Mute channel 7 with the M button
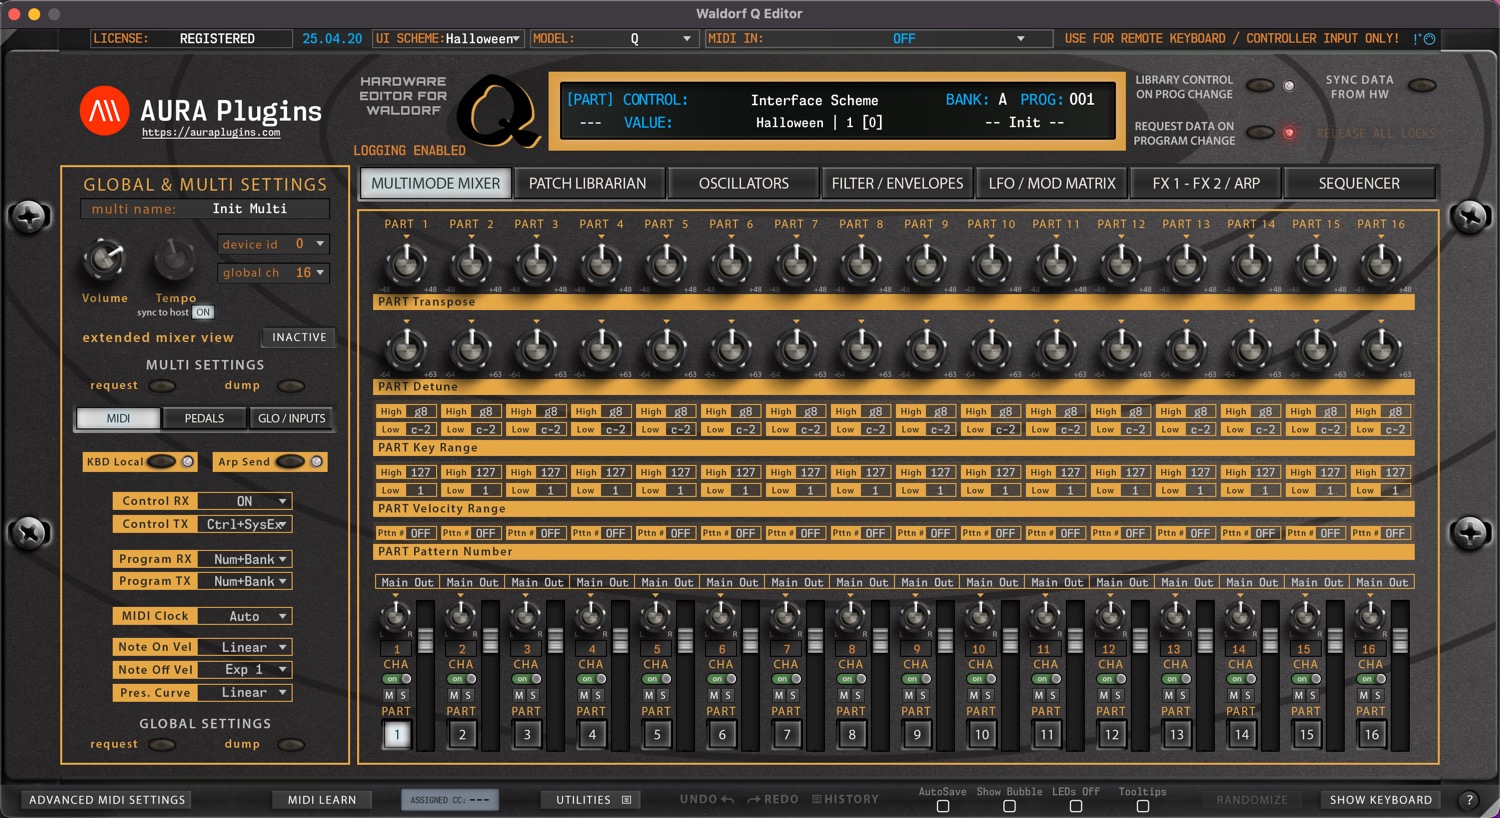Image resolution: width=1500 pixels, height=818 pixels. pyautogui.click(x=779, y=695)
